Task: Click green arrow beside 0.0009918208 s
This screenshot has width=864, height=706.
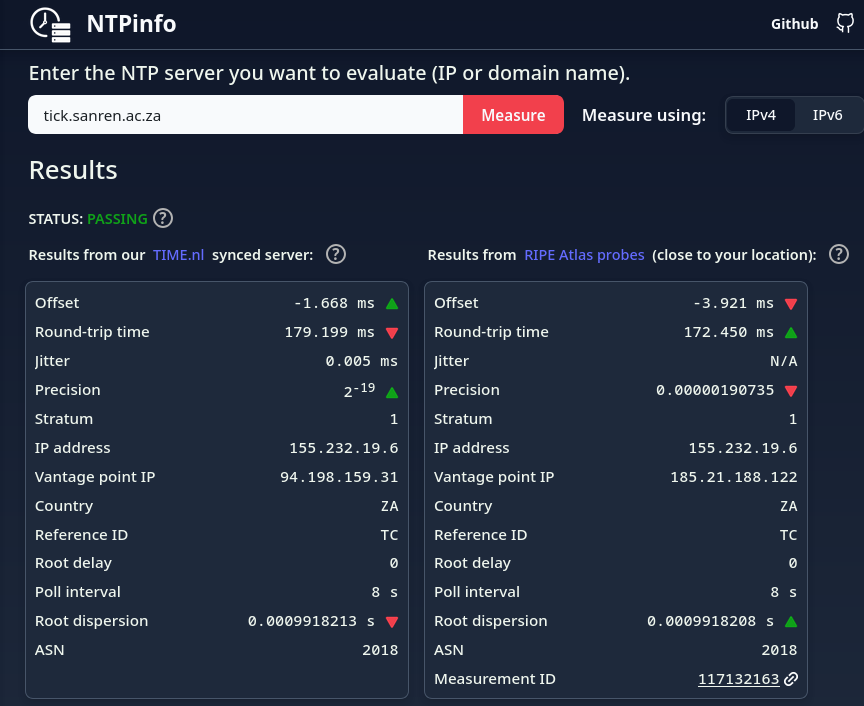Action: [x=791, y=622]
